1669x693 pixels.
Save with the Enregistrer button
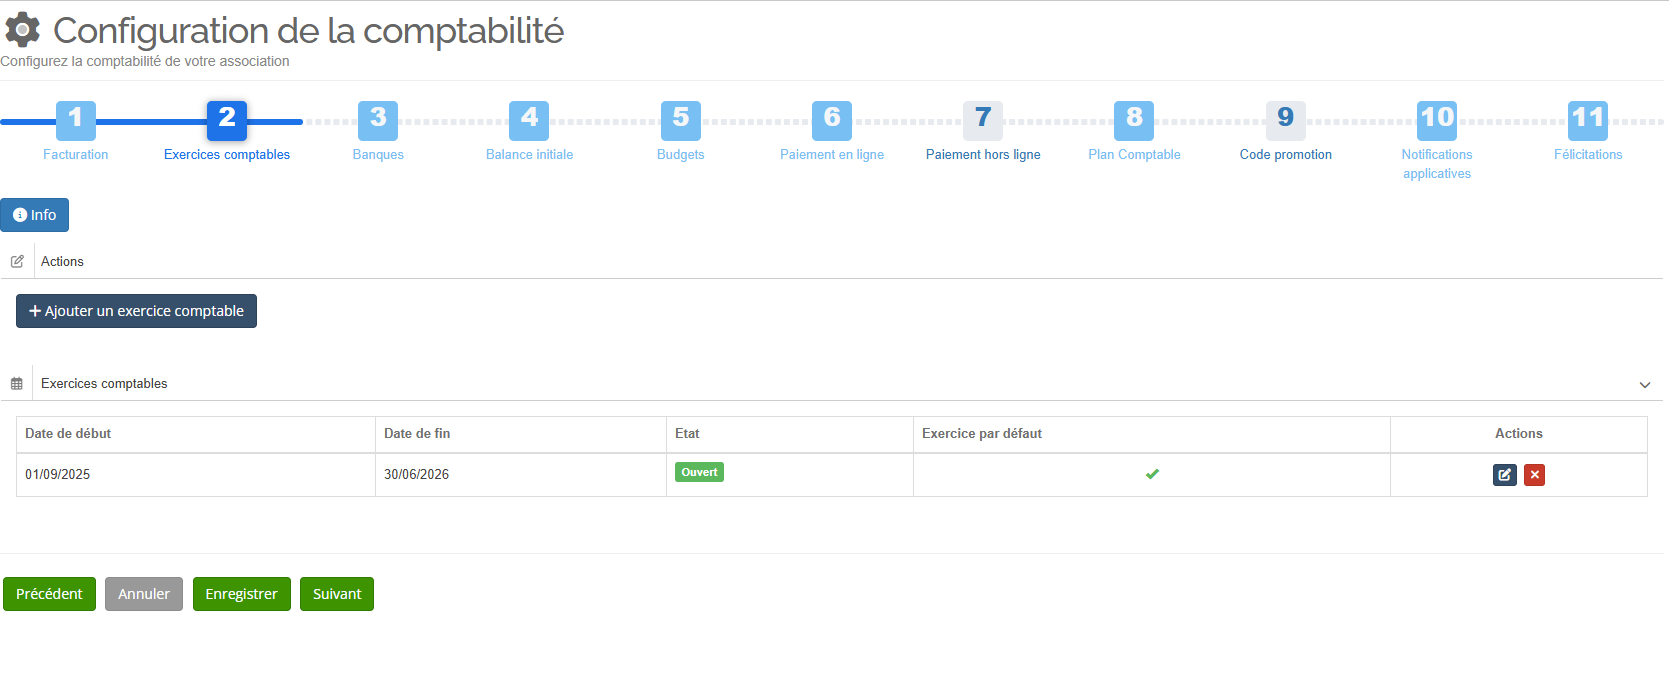point(241,594)
